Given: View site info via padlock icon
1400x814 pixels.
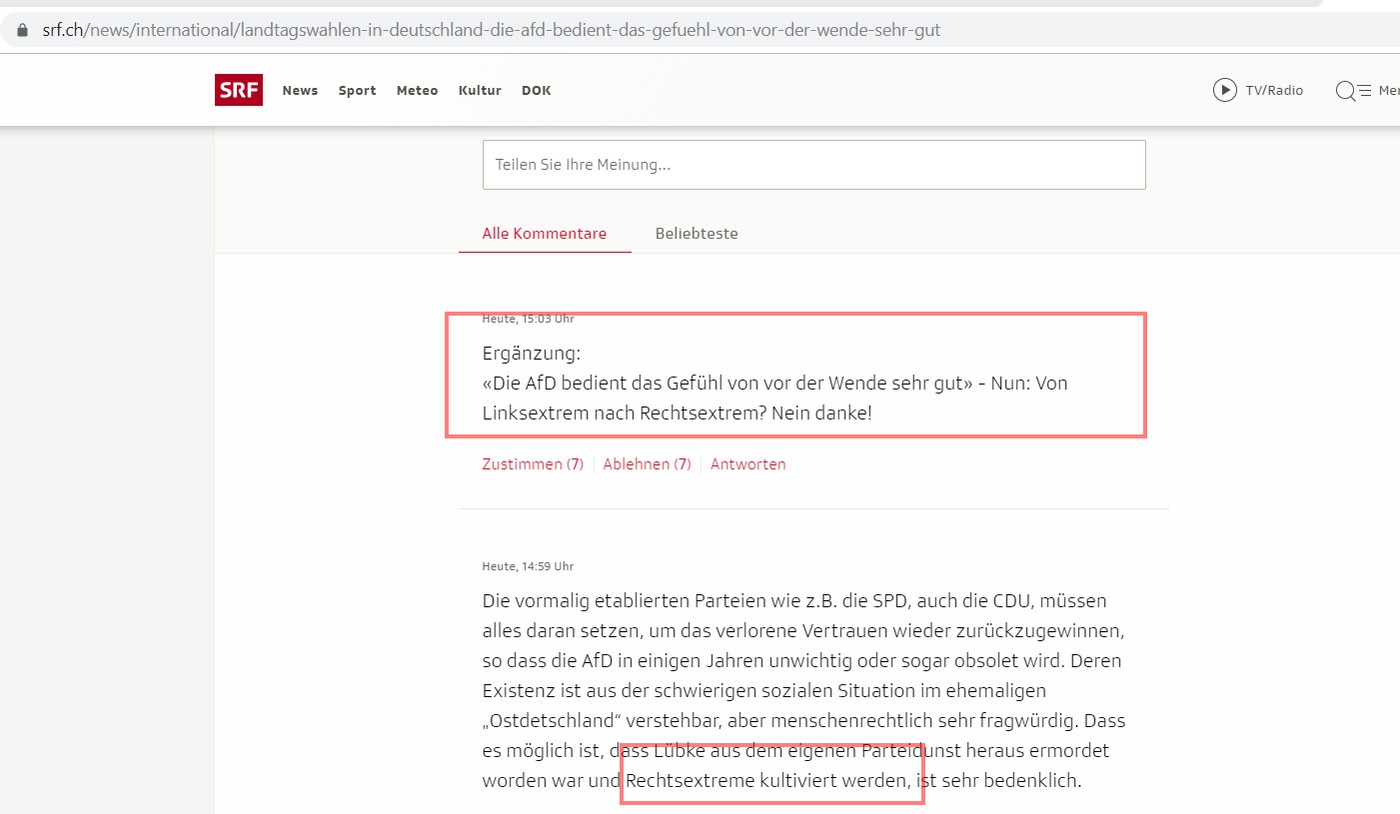Looking at the screenshot, I should pyautogui.click(x=23, y=30).
